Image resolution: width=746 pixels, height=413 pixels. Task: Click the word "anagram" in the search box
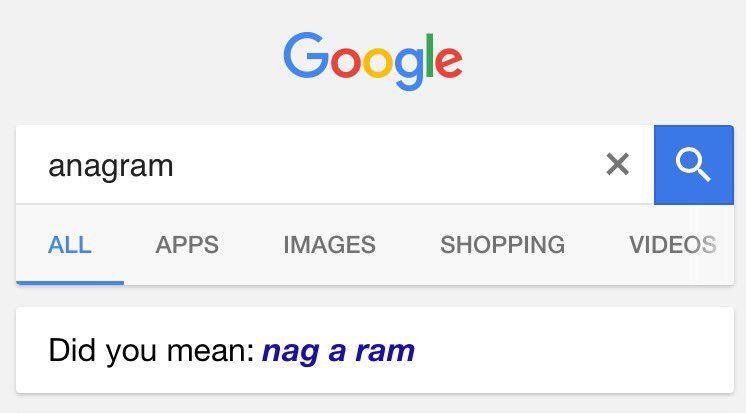[111, 166]
